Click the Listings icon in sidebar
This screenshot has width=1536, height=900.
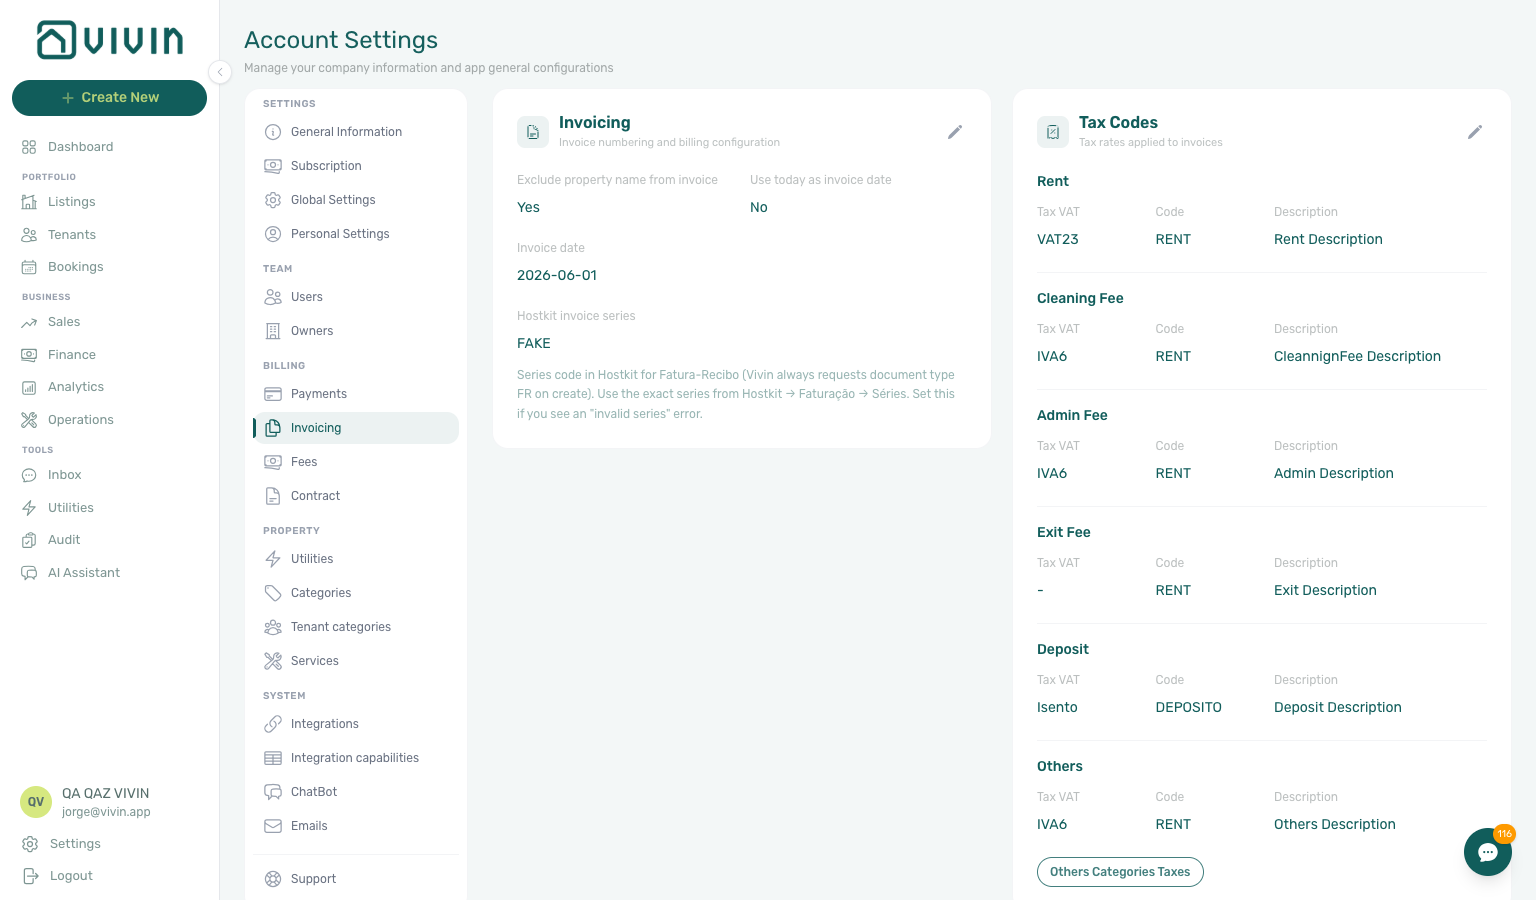coord(29,202)
